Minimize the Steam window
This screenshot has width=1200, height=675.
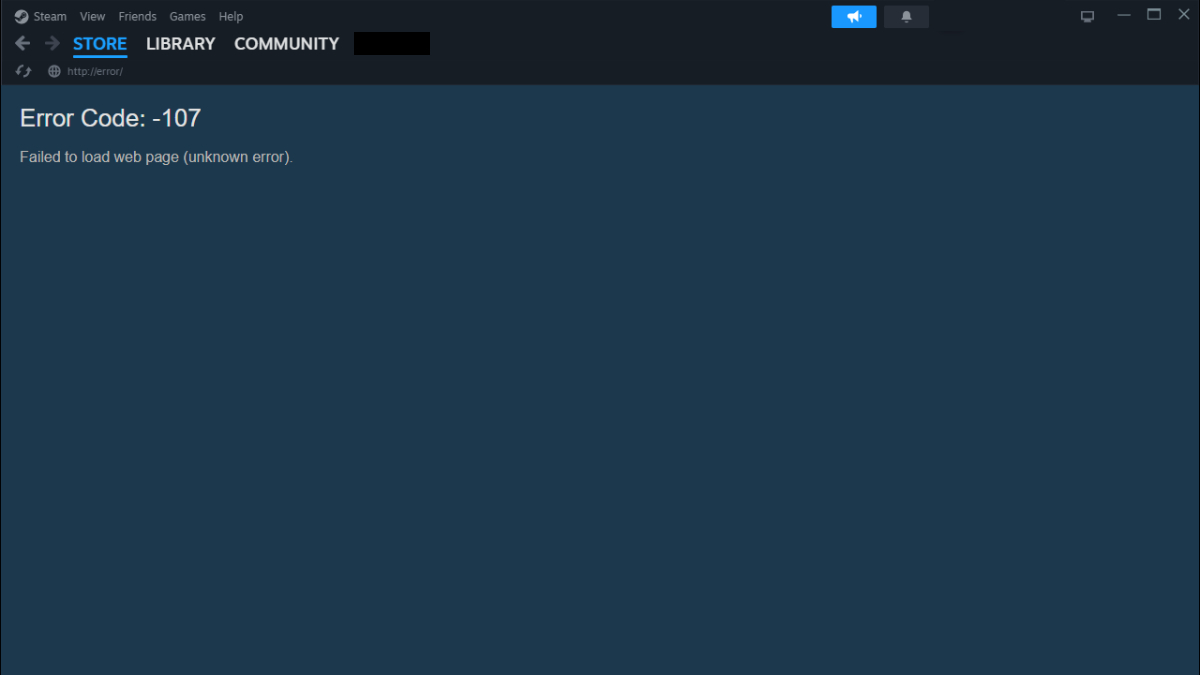click(x=1124, y=14)
